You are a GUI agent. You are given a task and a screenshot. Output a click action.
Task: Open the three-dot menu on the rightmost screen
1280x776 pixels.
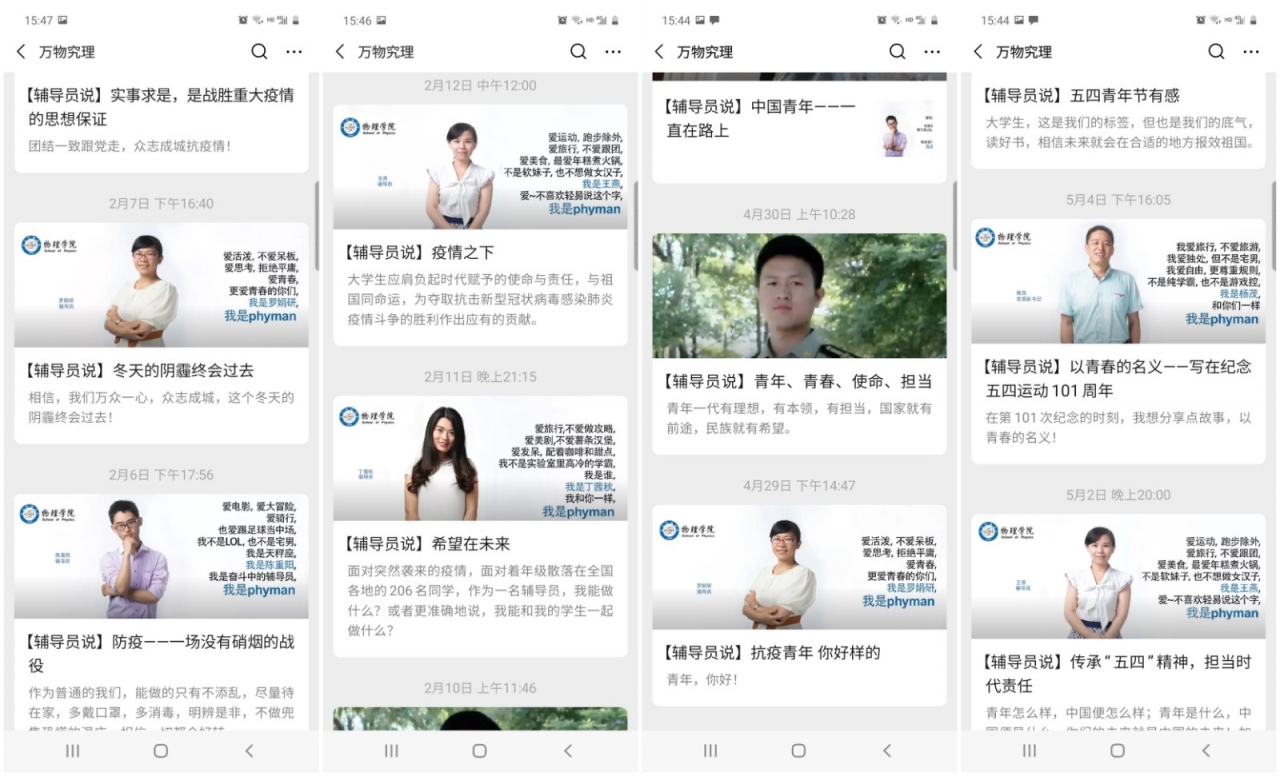1251,52
